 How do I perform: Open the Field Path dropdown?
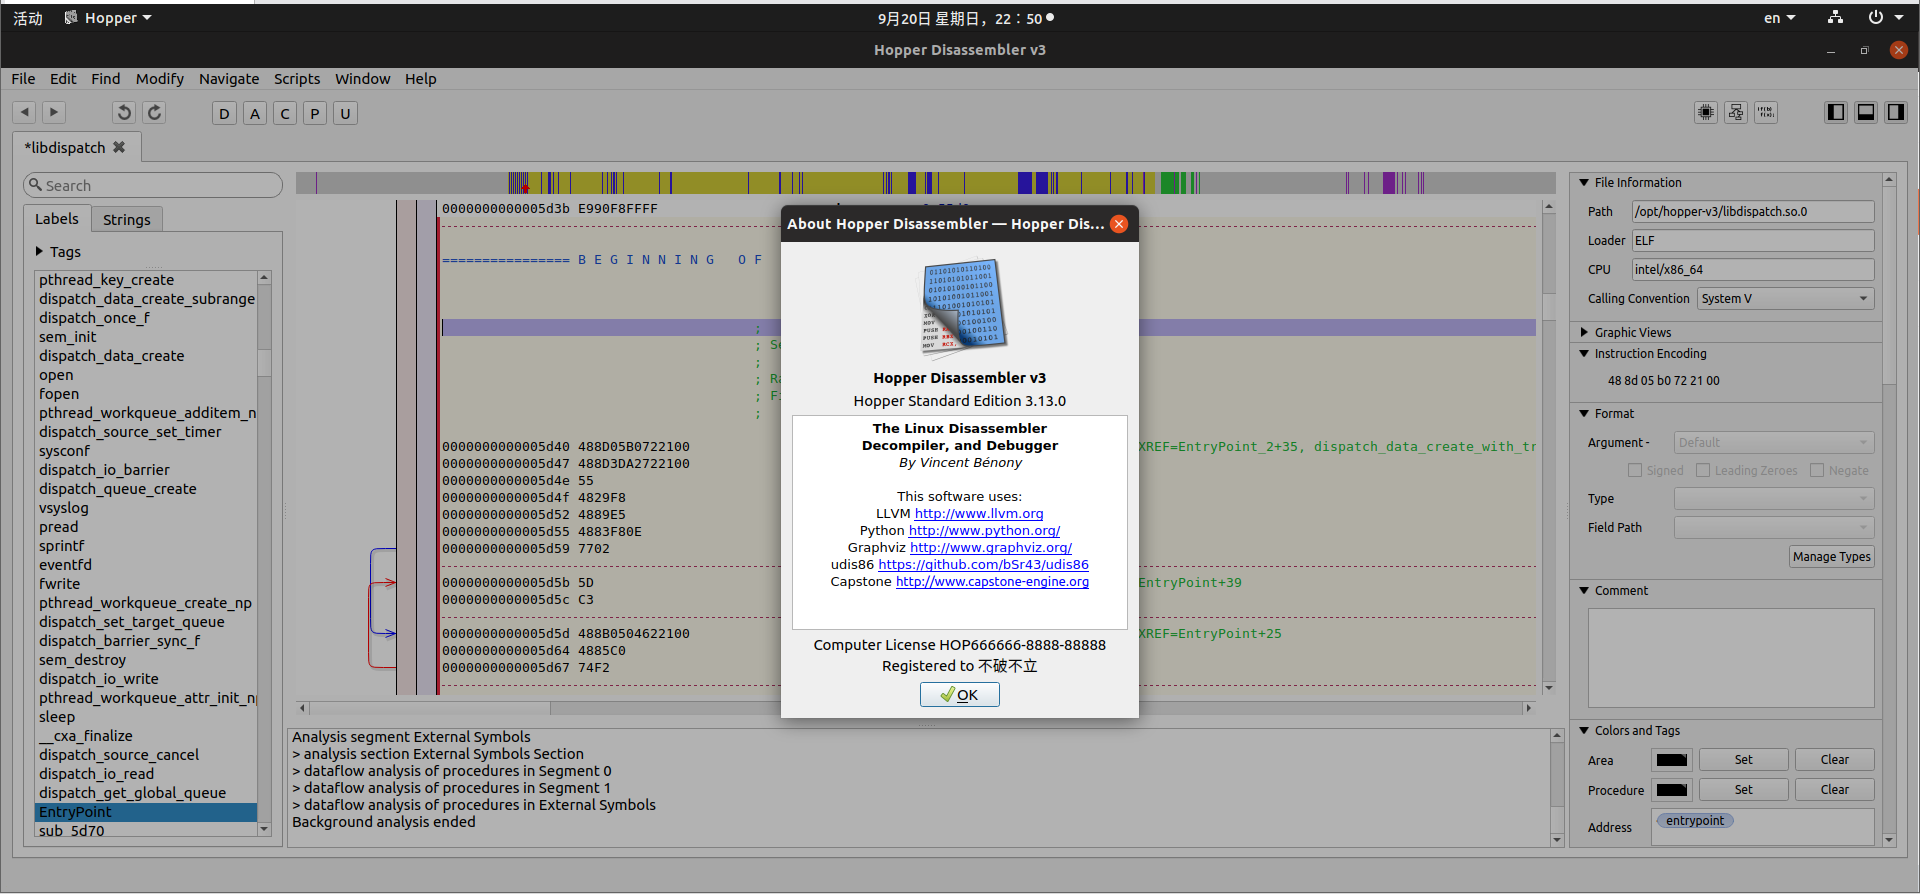[x=1774, y=527]
